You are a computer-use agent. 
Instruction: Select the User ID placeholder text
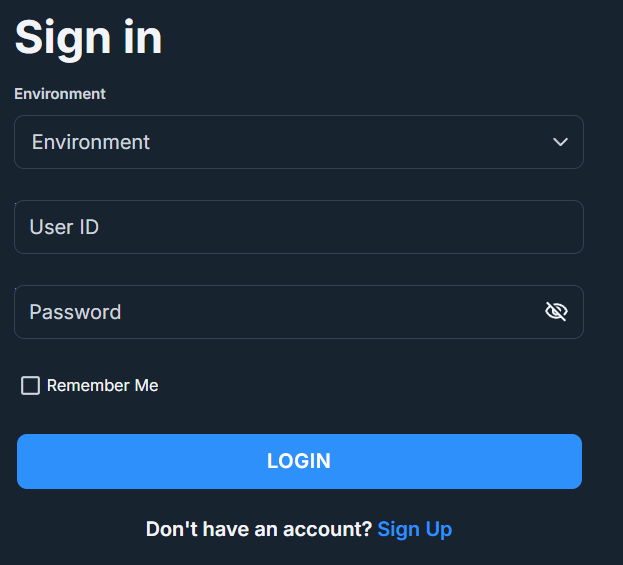(x=64, y=227)
